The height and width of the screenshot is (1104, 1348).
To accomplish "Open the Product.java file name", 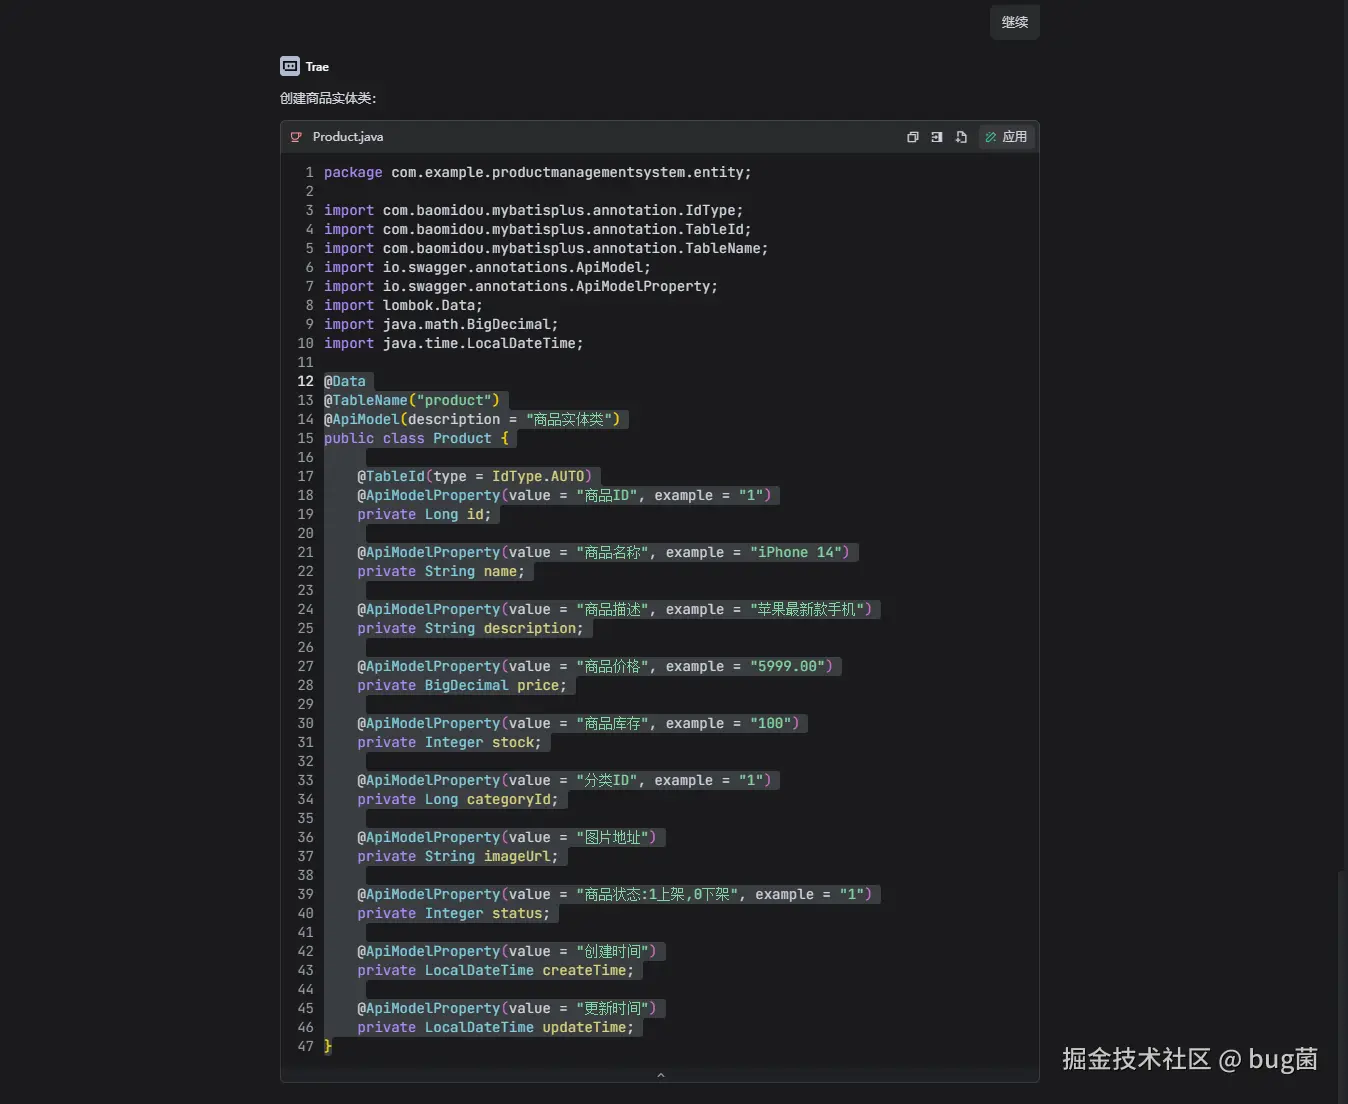I will pos(348,137).
